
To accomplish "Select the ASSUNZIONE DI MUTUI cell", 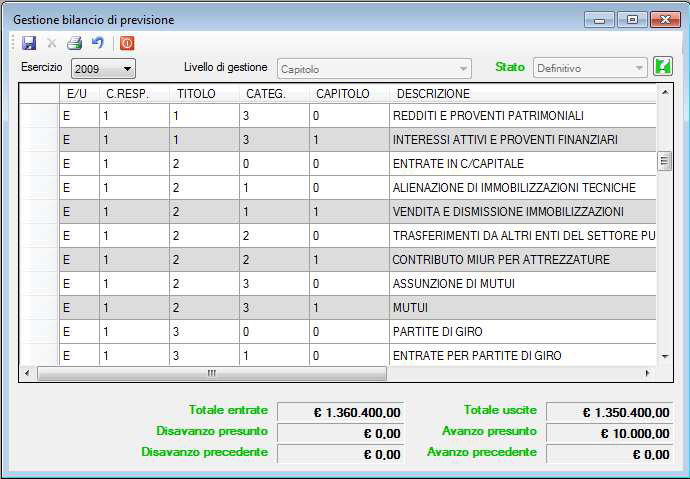I will tap(523, 284).
